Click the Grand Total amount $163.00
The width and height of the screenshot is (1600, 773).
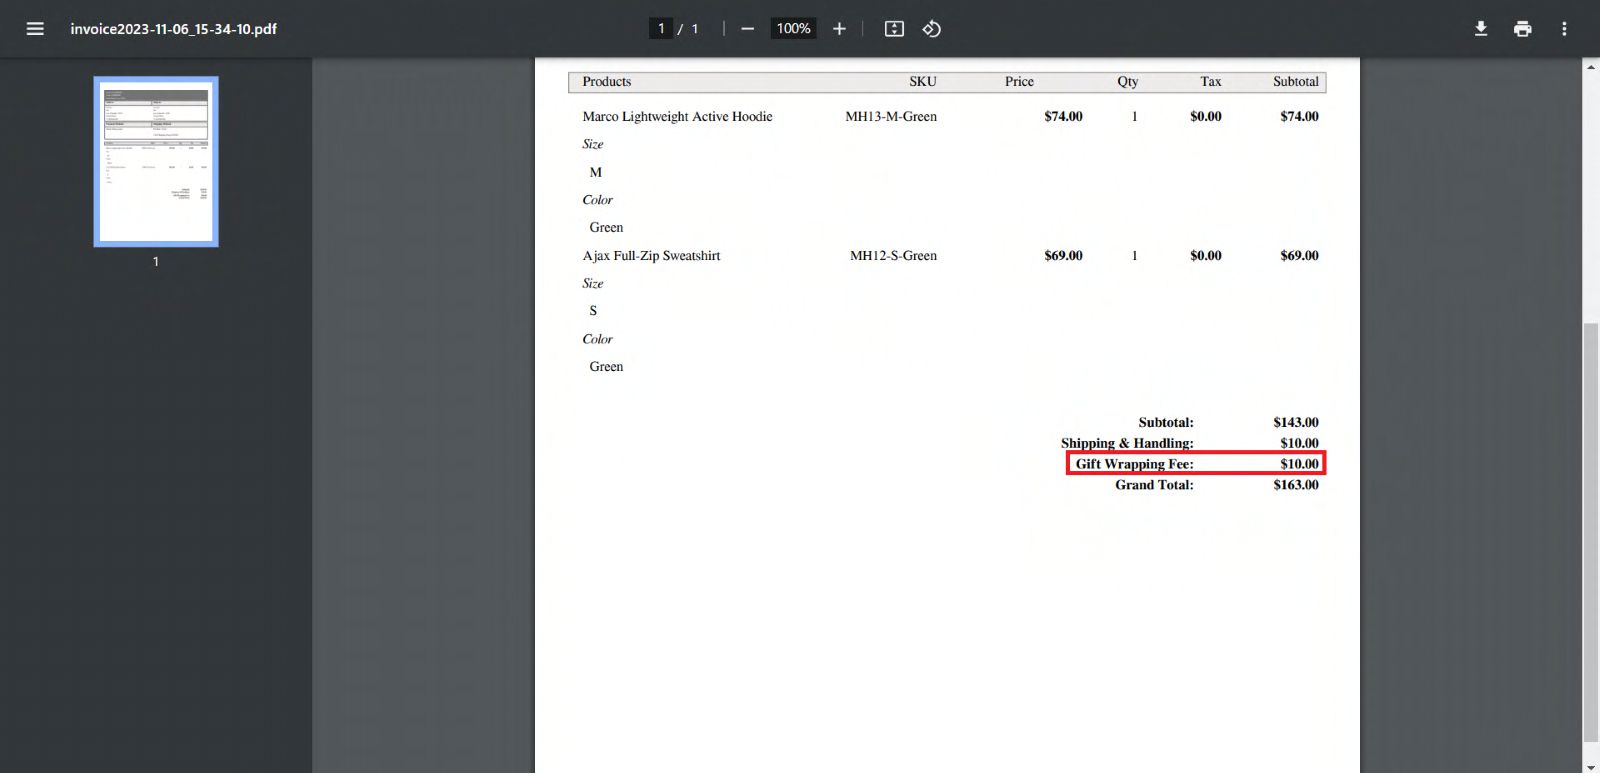(x=1295, y=485)
